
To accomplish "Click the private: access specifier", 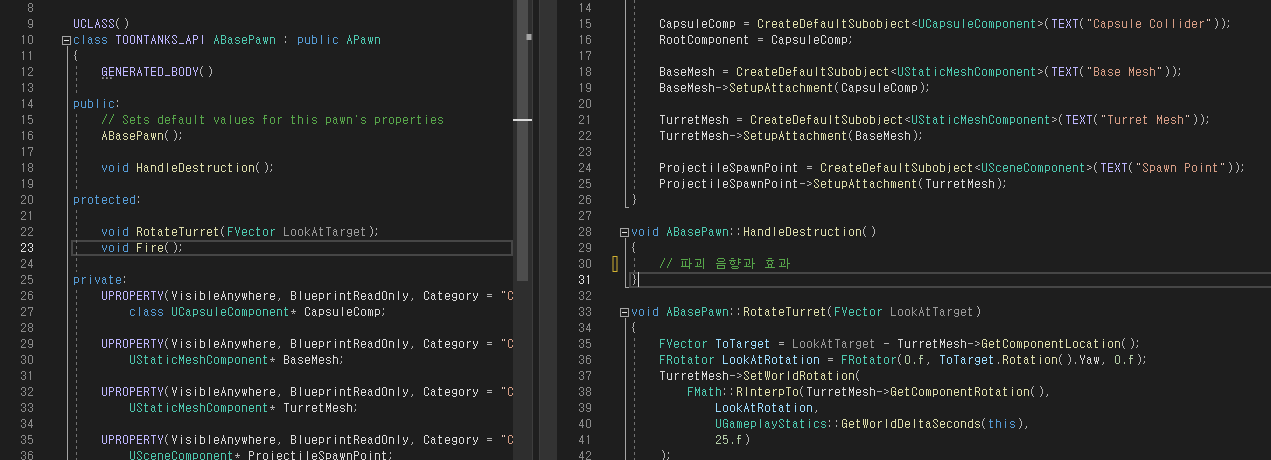I will pyautogui.click(x=100, y=280).
